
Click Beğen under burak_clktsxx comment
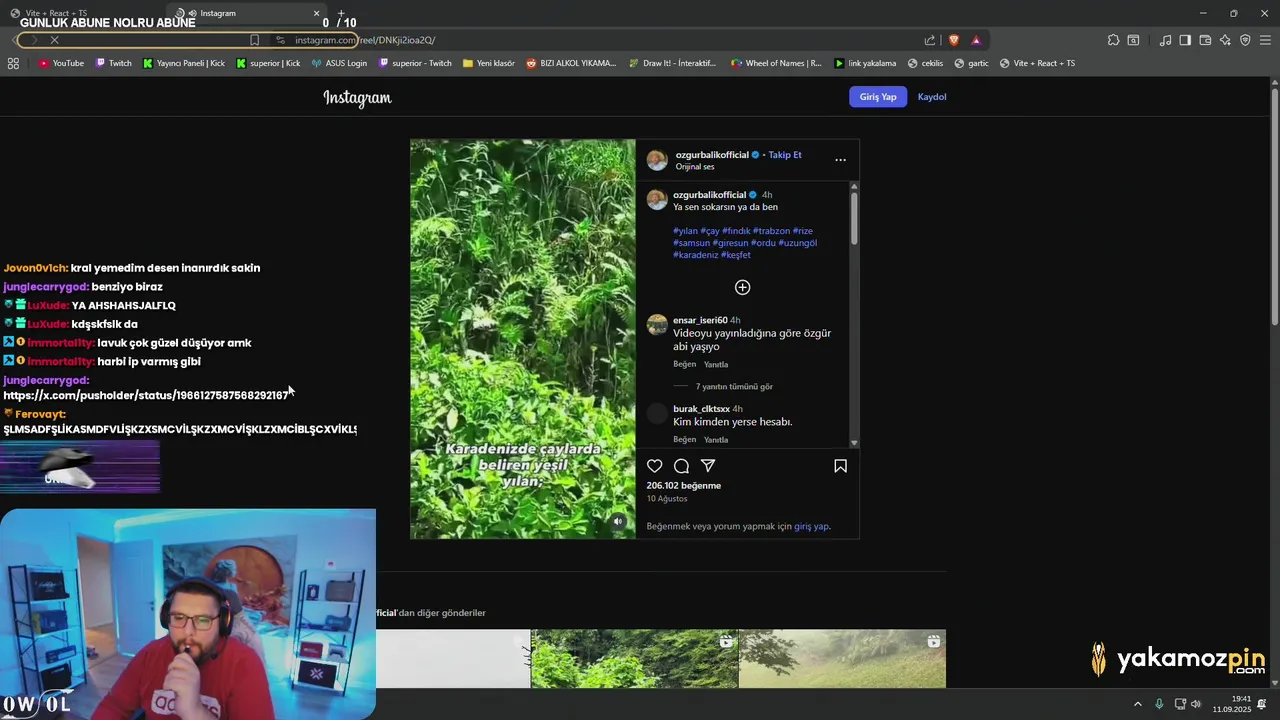[x=684, y=439]
